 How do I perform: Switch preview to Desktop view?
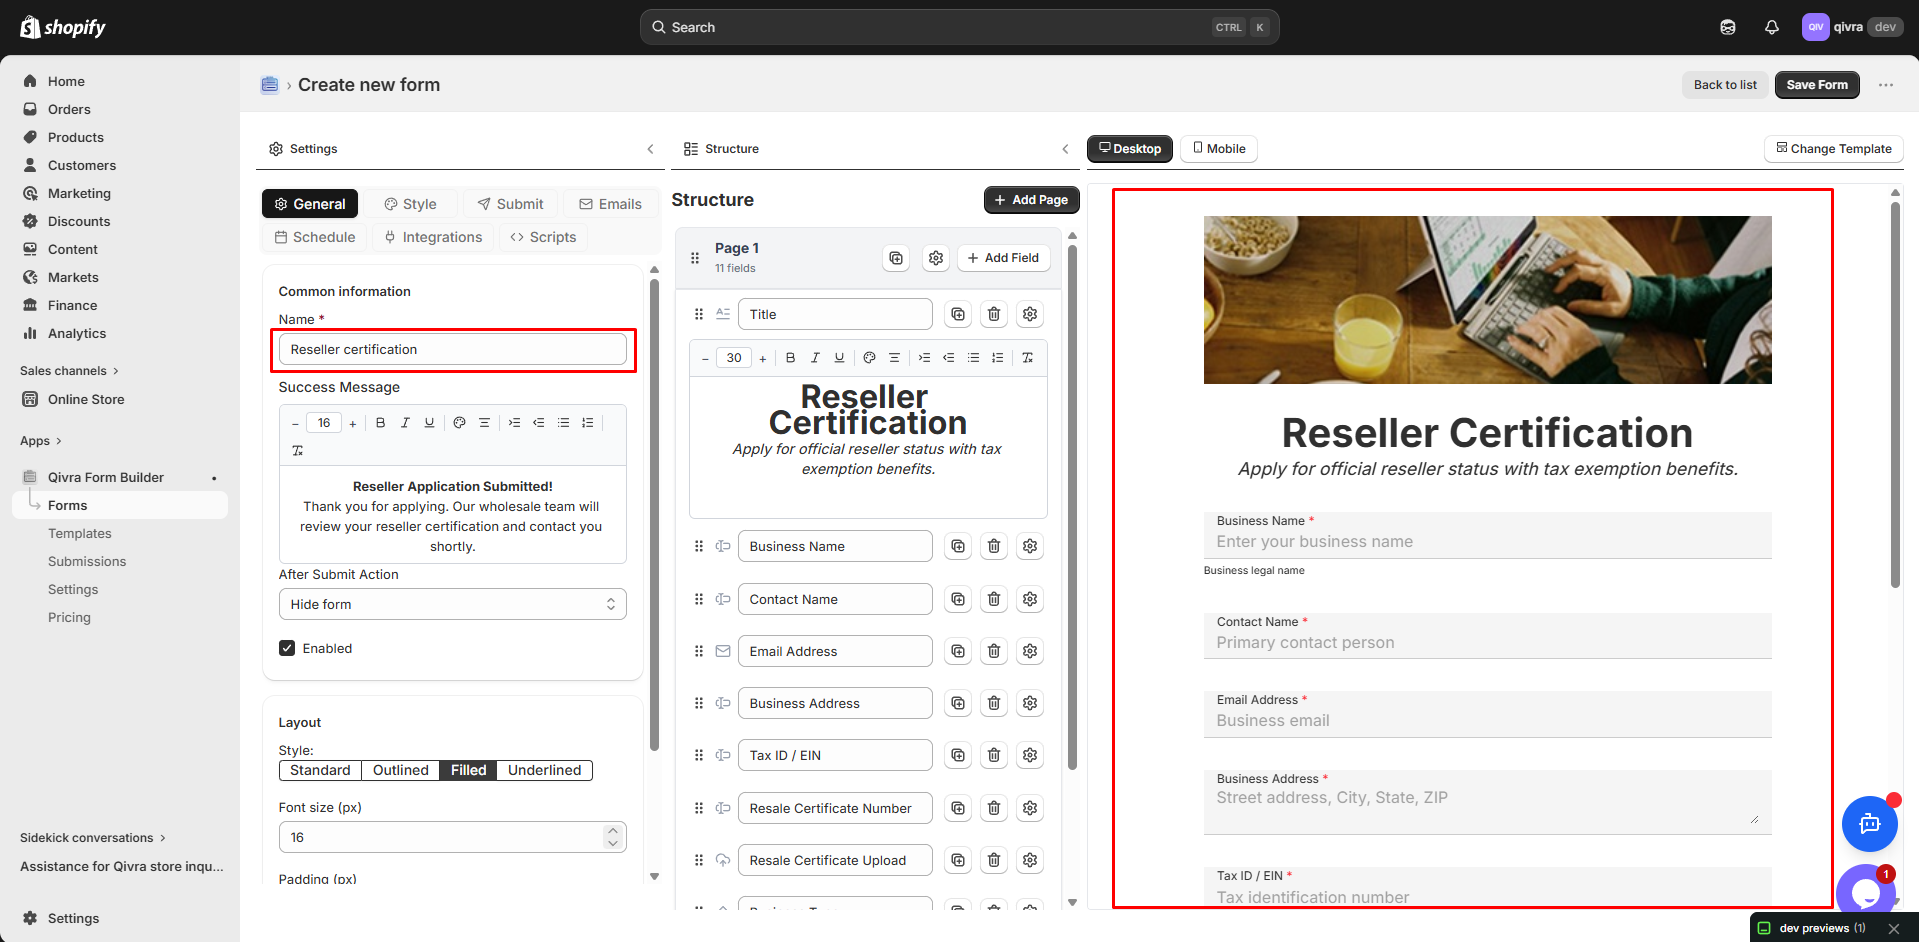pos(1130,149)
